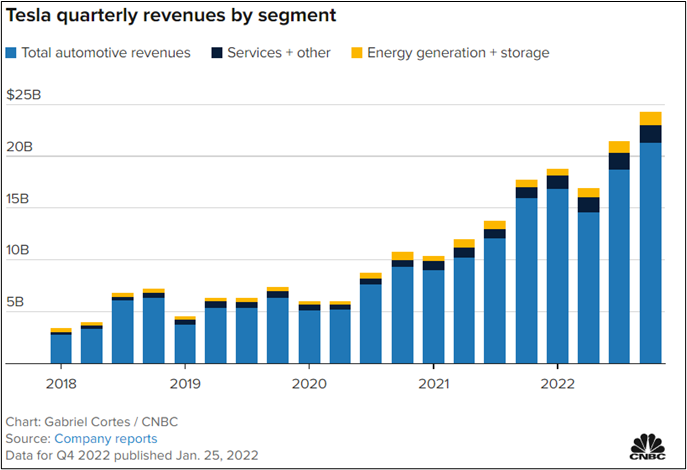Click the Gabriel Cortes / CNBC chart credit
Viewport: 687px width, 470px height.
[x=85, y=422]
